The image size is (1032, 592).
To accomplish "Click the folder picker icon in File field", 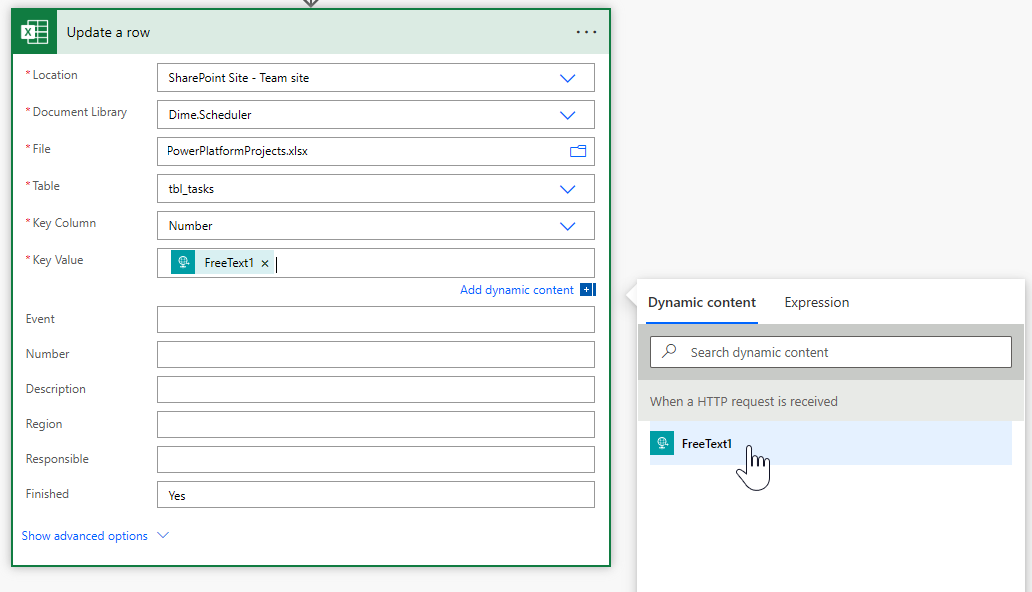I will pyautogui.click(x=577, y=151).
